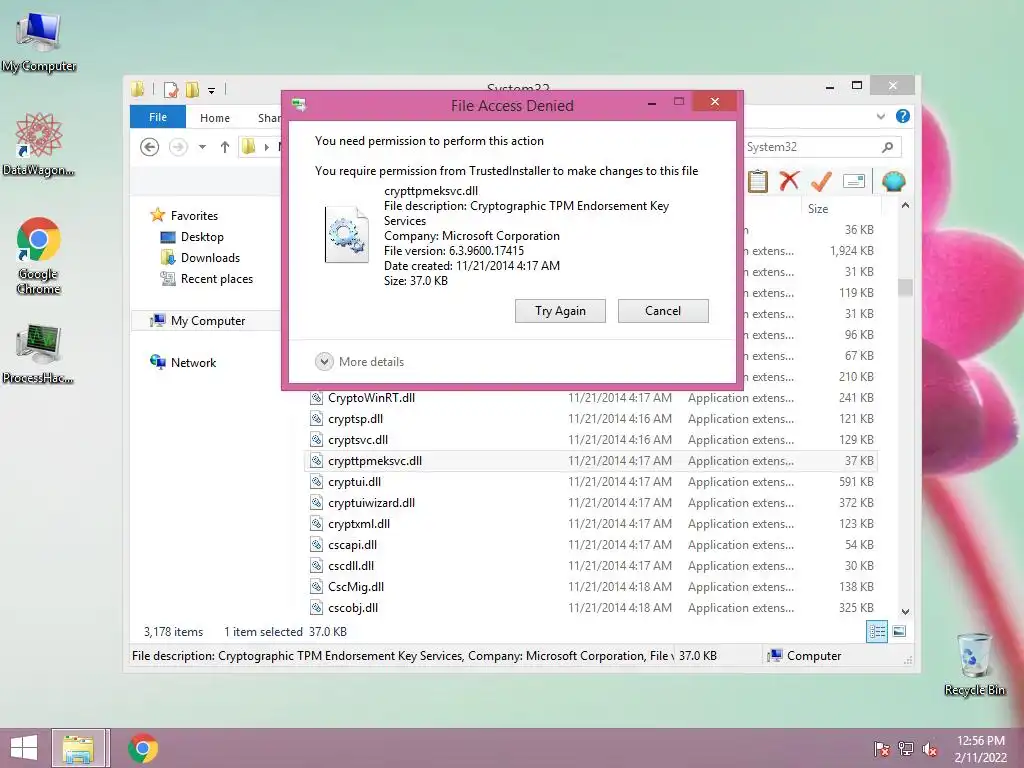Switch to the Home ribbon tab
1024x768 pixels.
(215, 118)
